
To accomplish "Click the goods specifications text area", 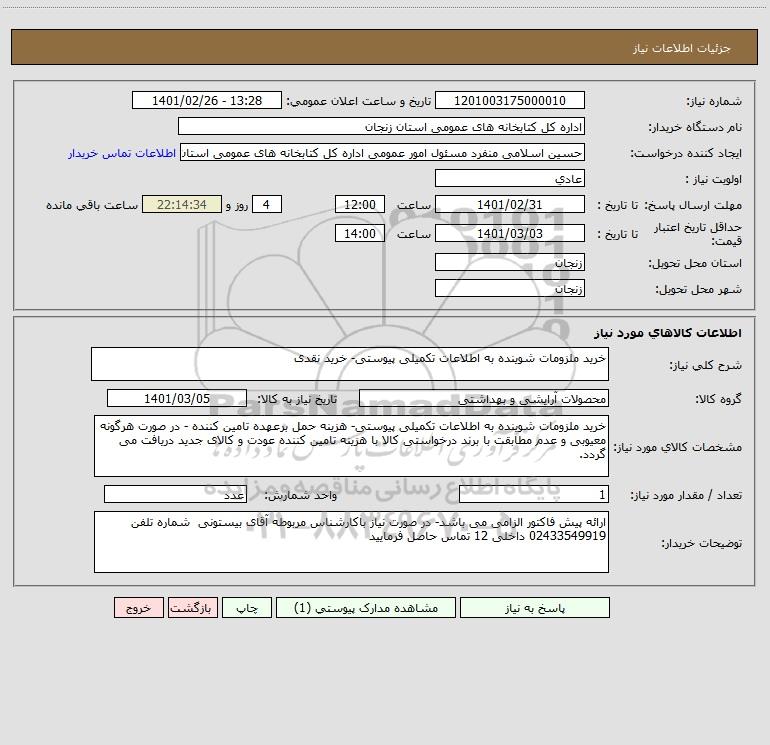I will [x=351, y=446].
